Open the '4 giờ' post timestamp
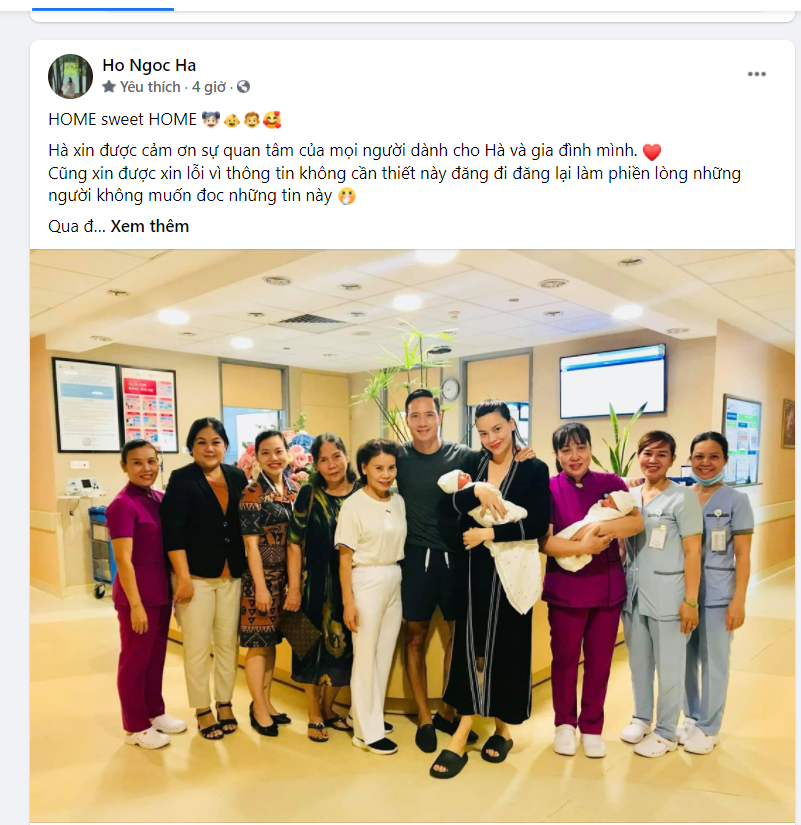801x825 pixels. pyautogui.click(x=208, y=87)
